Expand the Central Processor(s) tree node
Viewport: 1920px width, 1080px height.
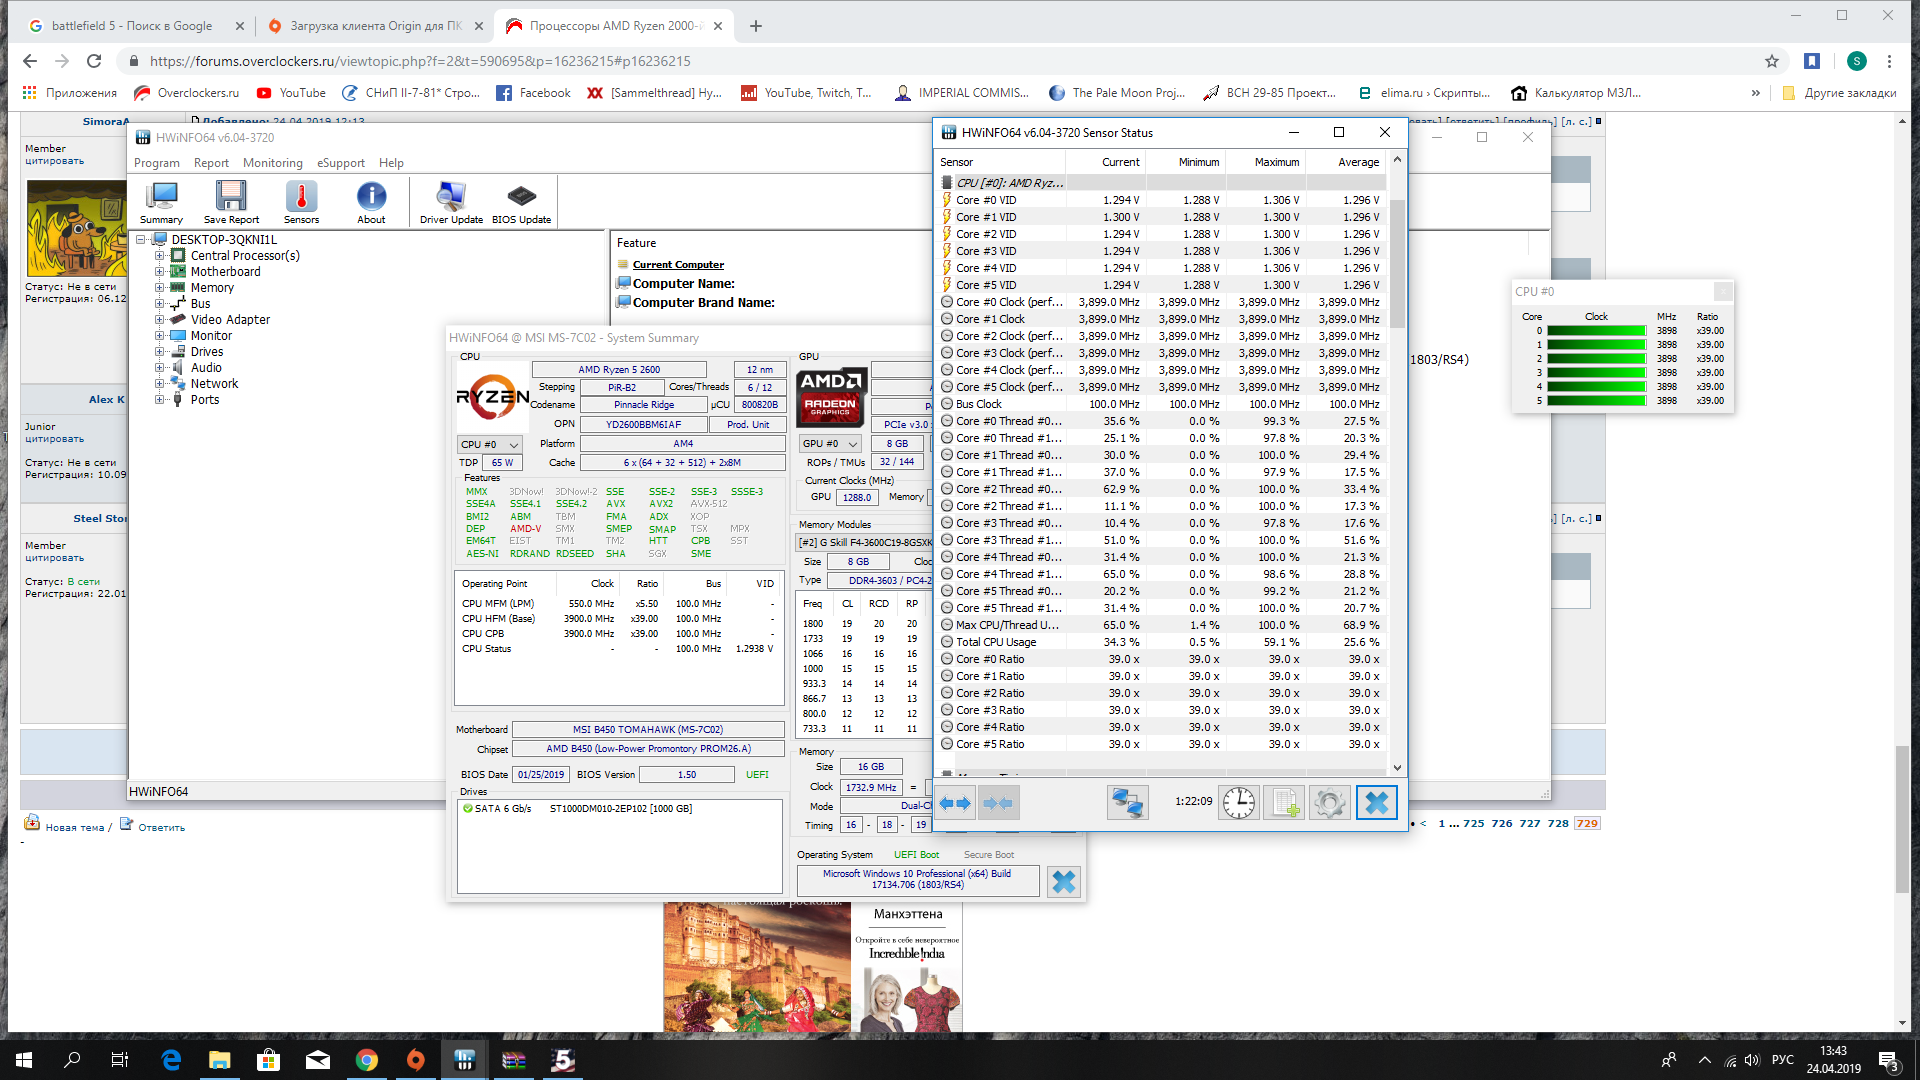159,256
